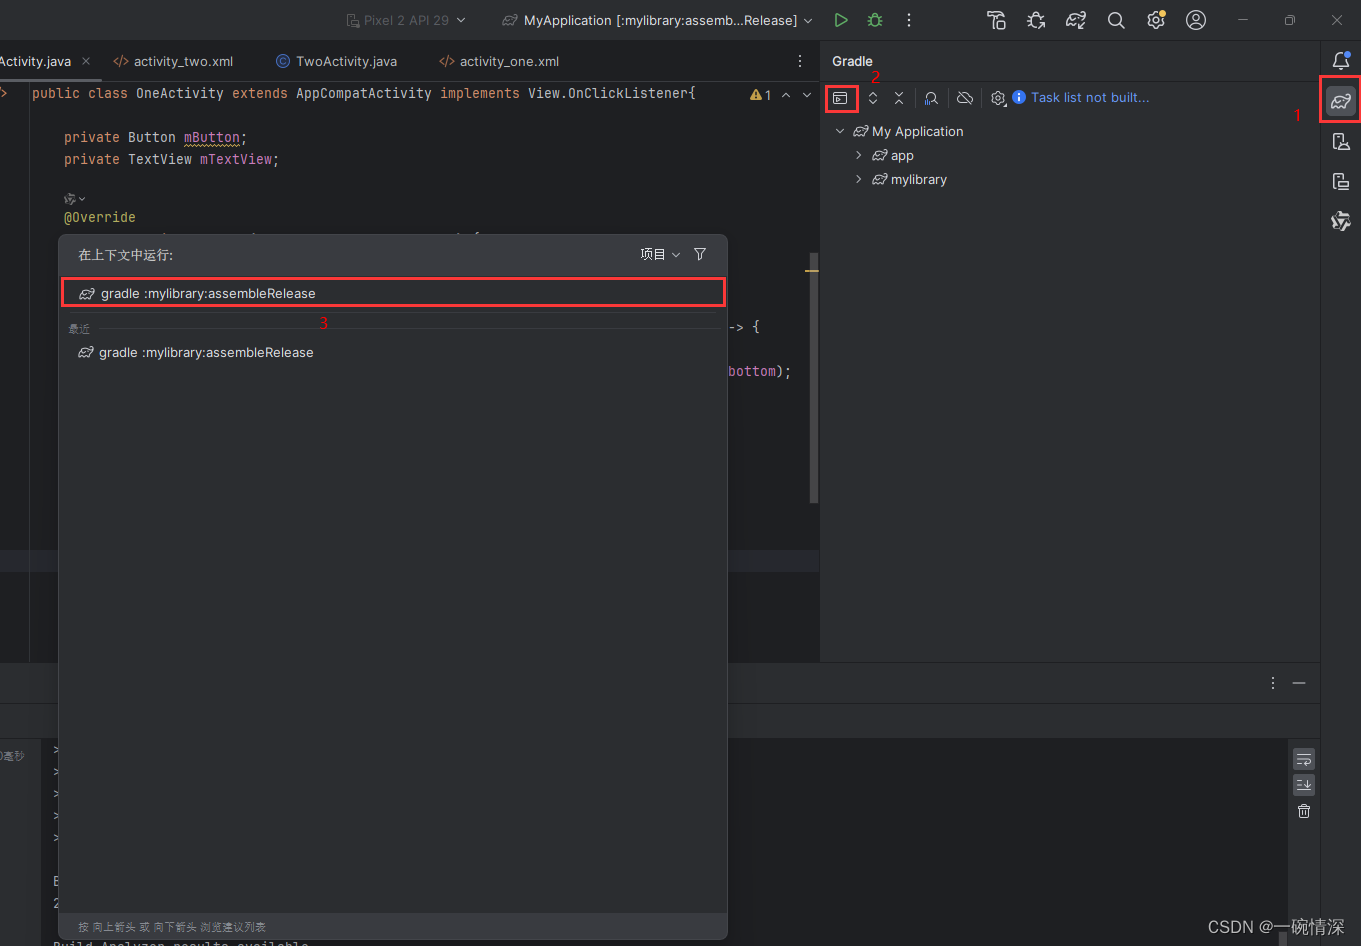Click the filter funnel icon in the popup
This screenshot has height=946, width=1361.
click(700, 254)
